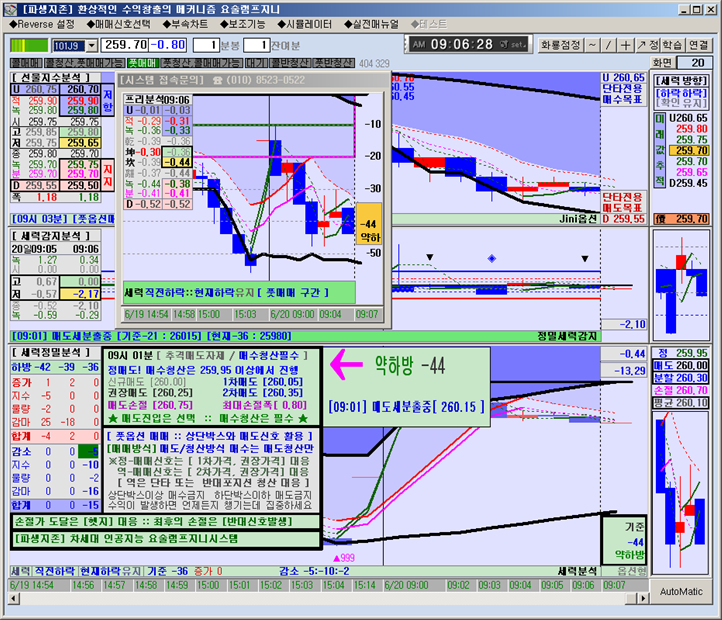Click the 잔여분 remaining minutes field
This screenshot has width=722, height=620.
256,45
